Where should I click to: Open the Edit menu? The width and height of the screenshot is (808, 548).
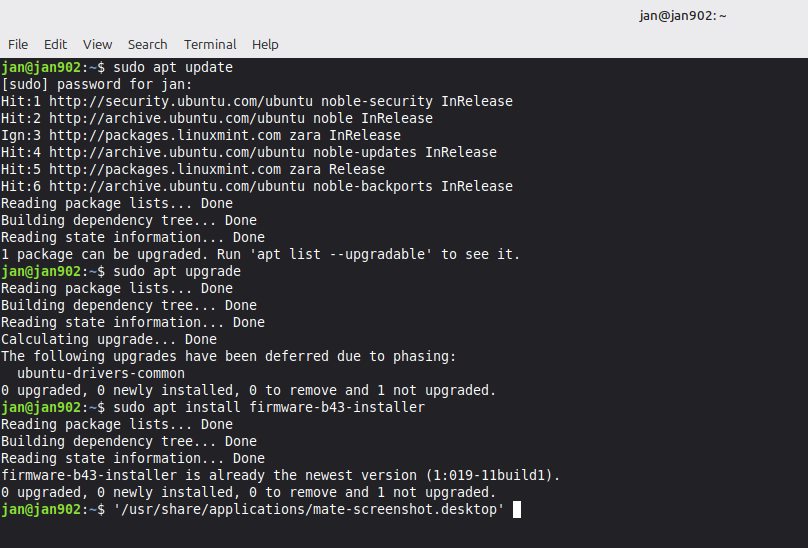point(55,44)
